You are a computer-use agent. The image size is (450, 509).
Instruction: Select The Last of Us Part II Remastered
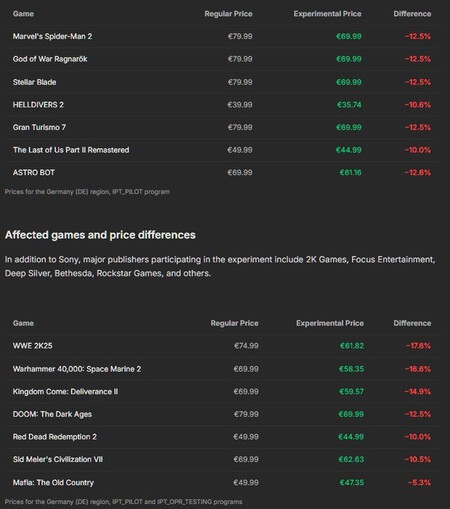coord(71,150)
